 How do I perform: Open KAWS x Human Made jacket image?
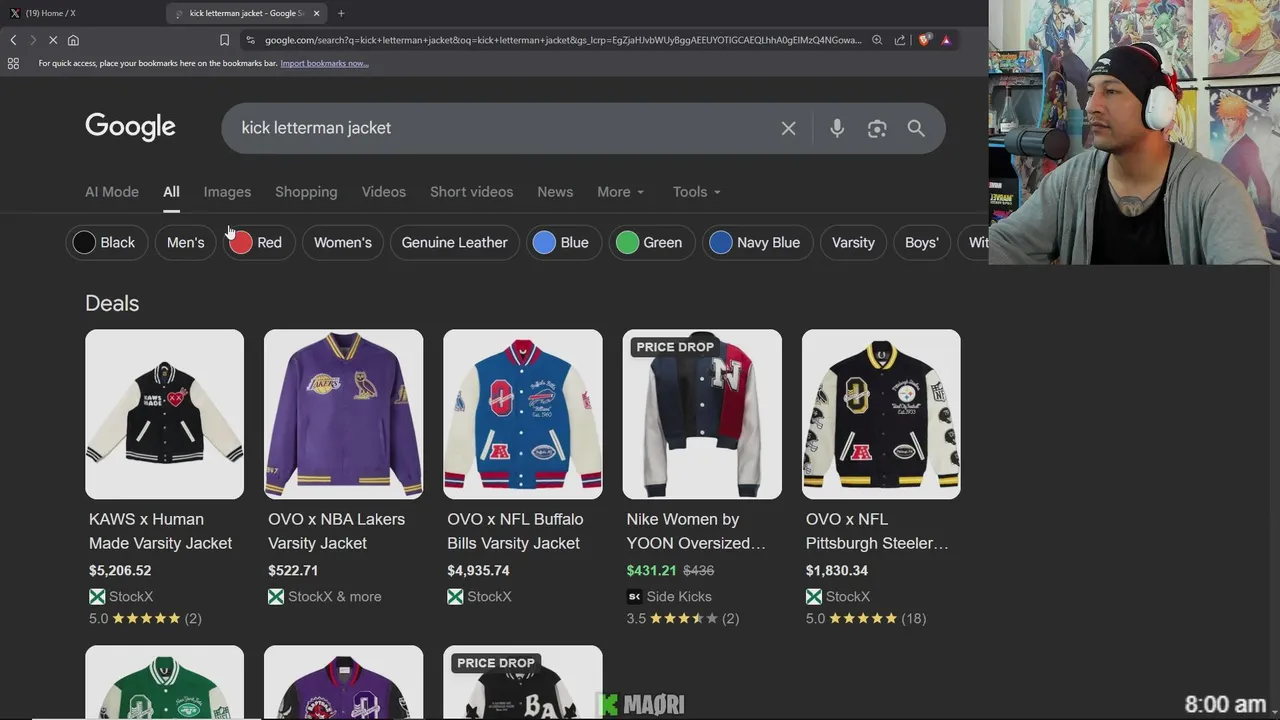pos(164,414)
